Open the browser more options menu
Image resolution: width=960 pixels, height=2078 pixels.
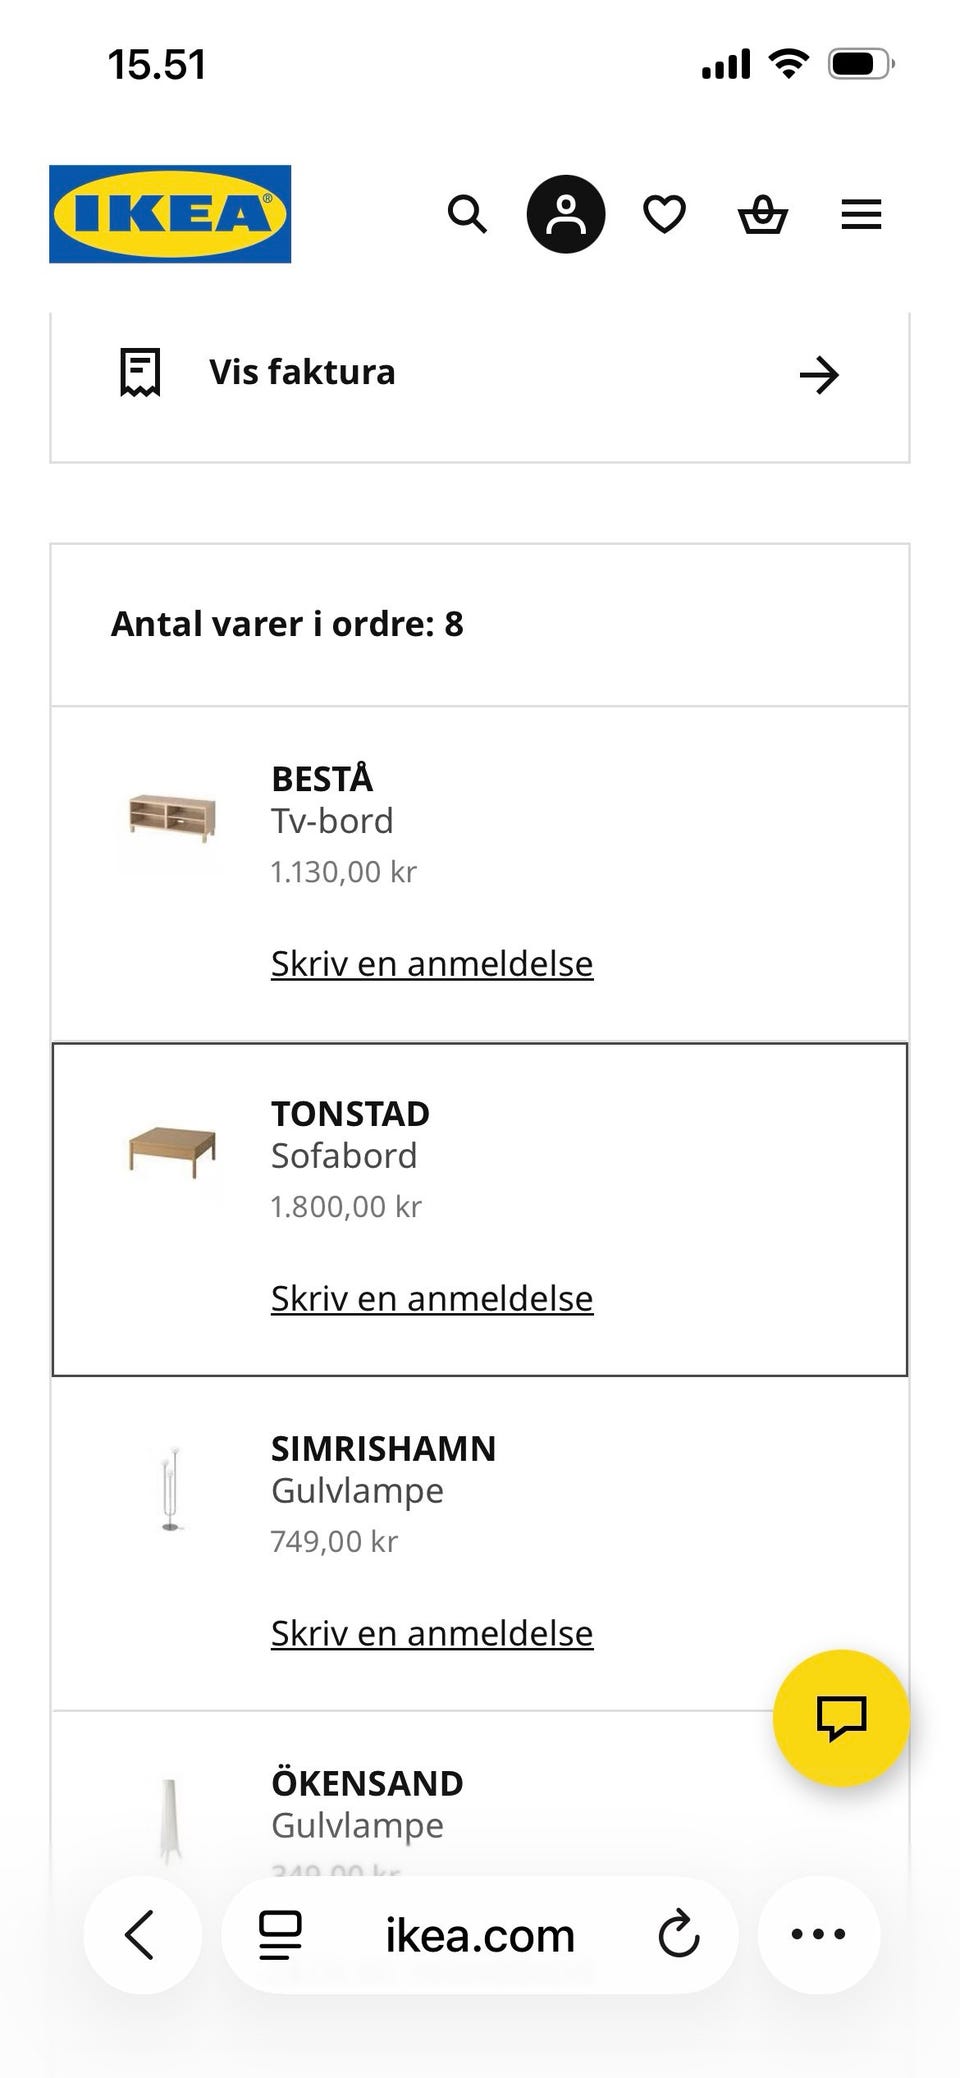coord(818,1935)
